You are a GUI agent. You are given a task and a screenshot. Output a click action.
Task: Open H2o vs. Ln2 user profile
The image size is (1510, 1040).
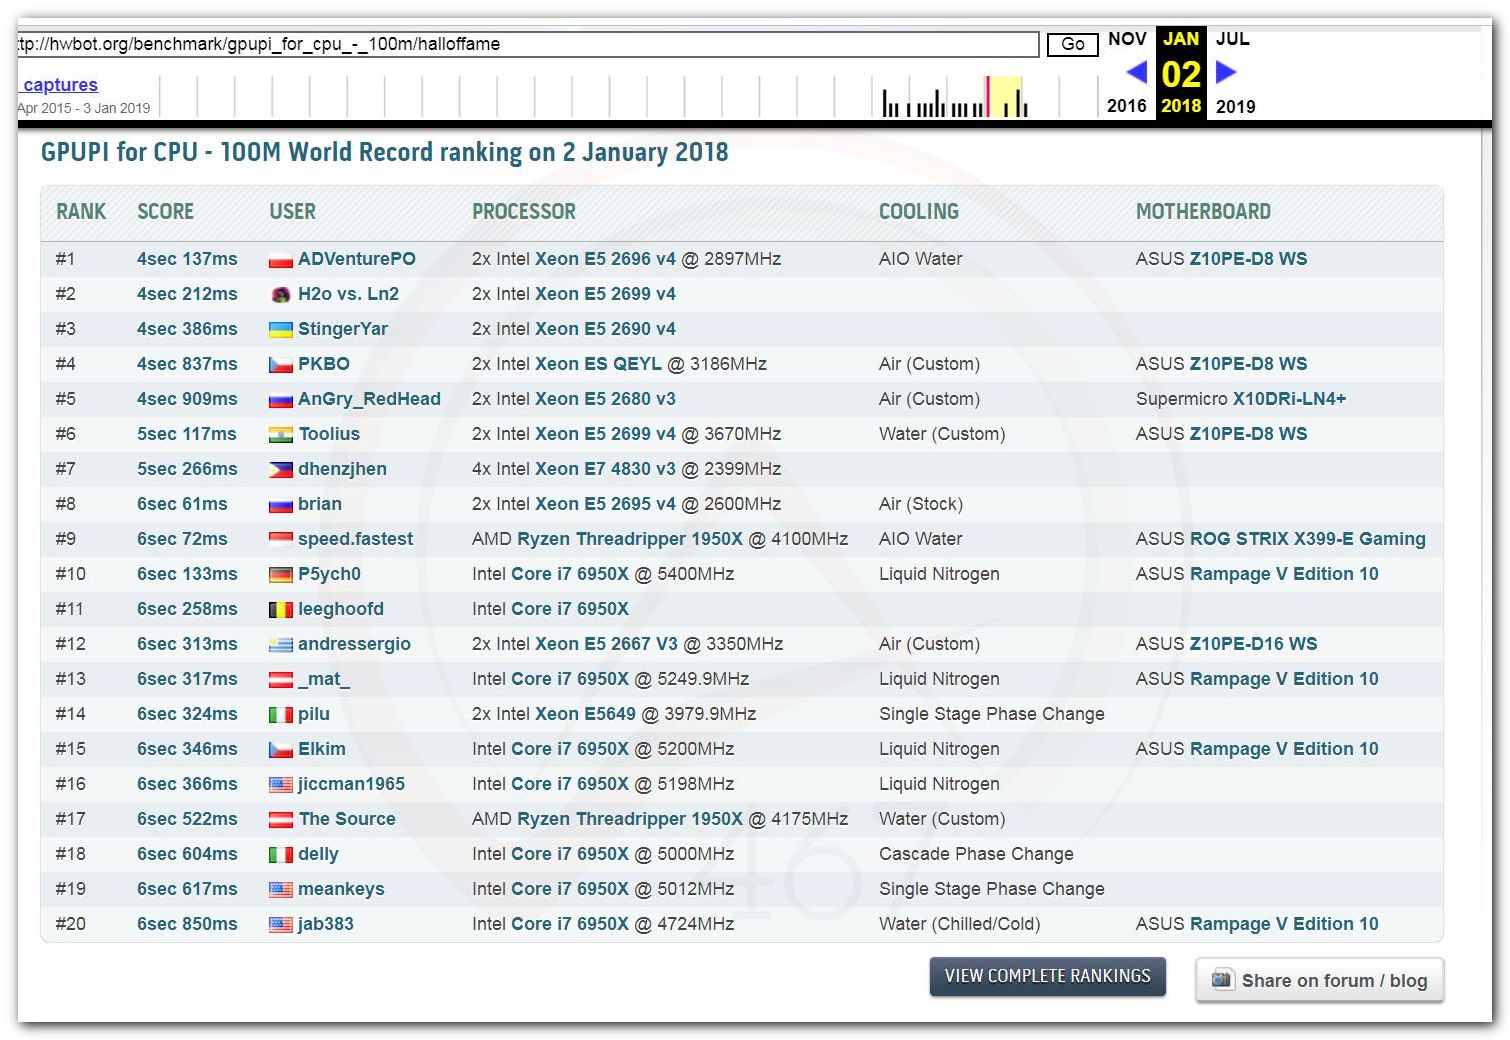(348, 294)
